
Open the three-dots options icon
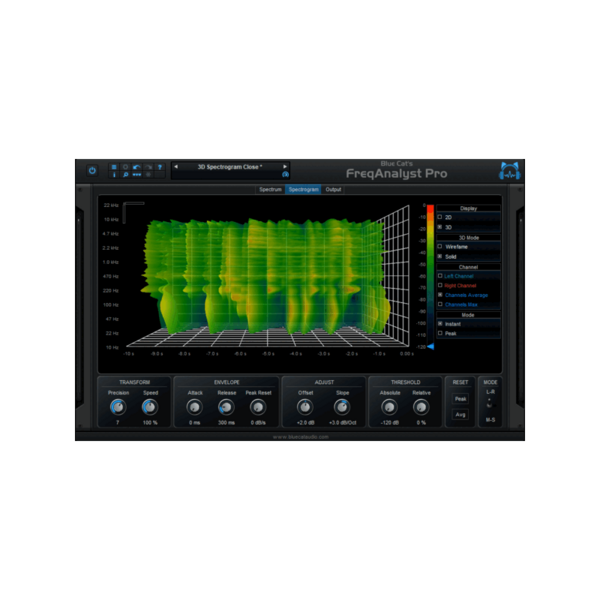coord(137,174)
